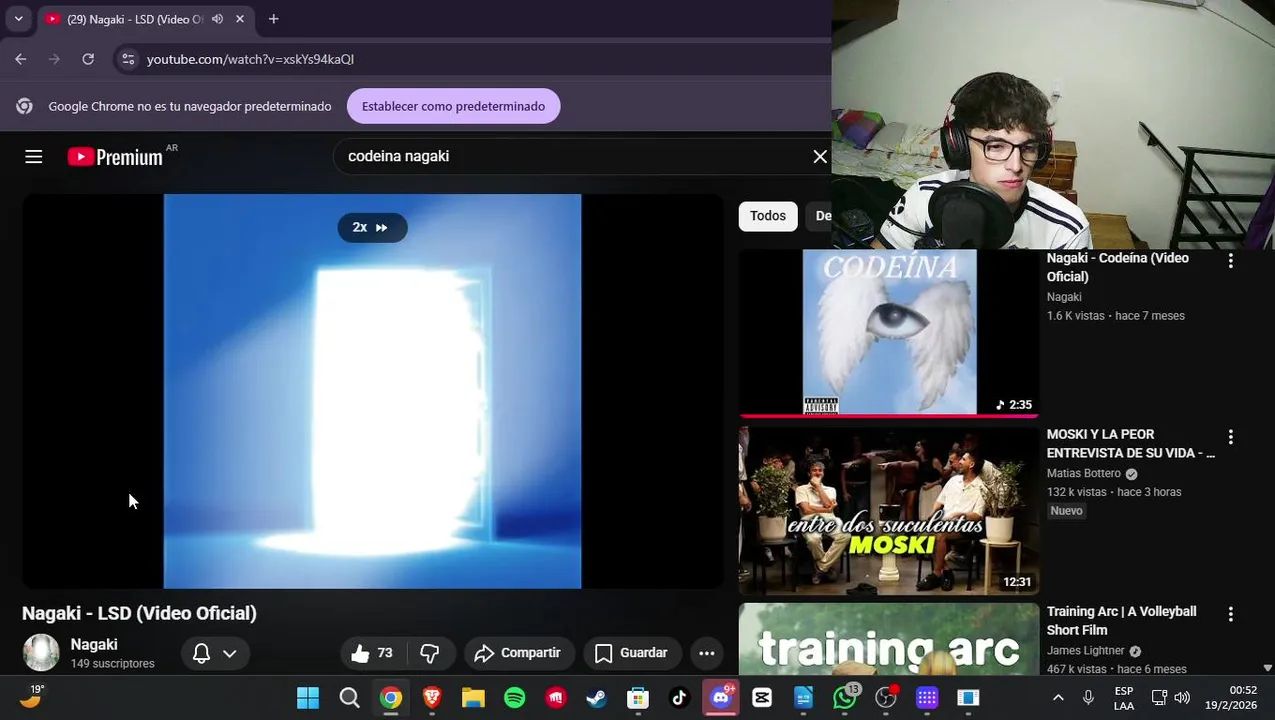1275x720 pixels.
Task: Open Steam from the taskbar
Action: 597,698
